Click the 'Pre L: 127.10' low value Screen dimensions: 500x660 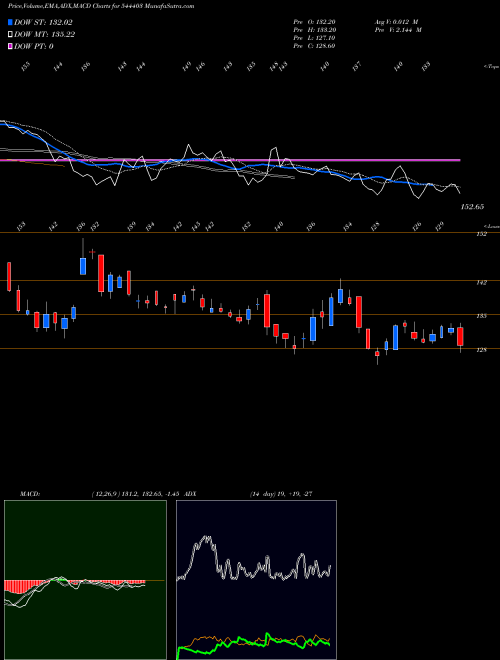tap(314, 37)
